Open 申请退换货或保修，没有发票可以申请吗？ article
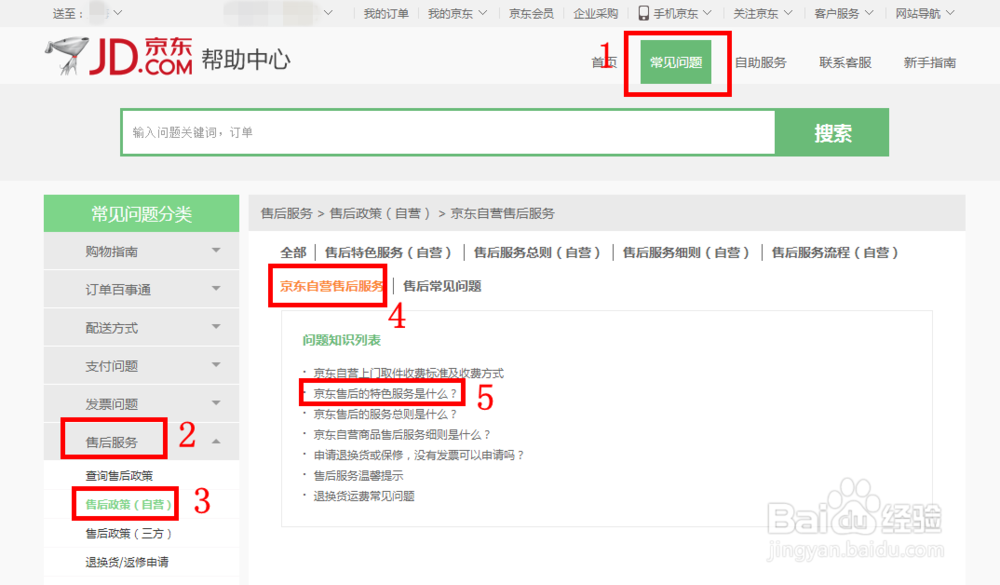Viewport: 1000px width, 585px height. 419,455
